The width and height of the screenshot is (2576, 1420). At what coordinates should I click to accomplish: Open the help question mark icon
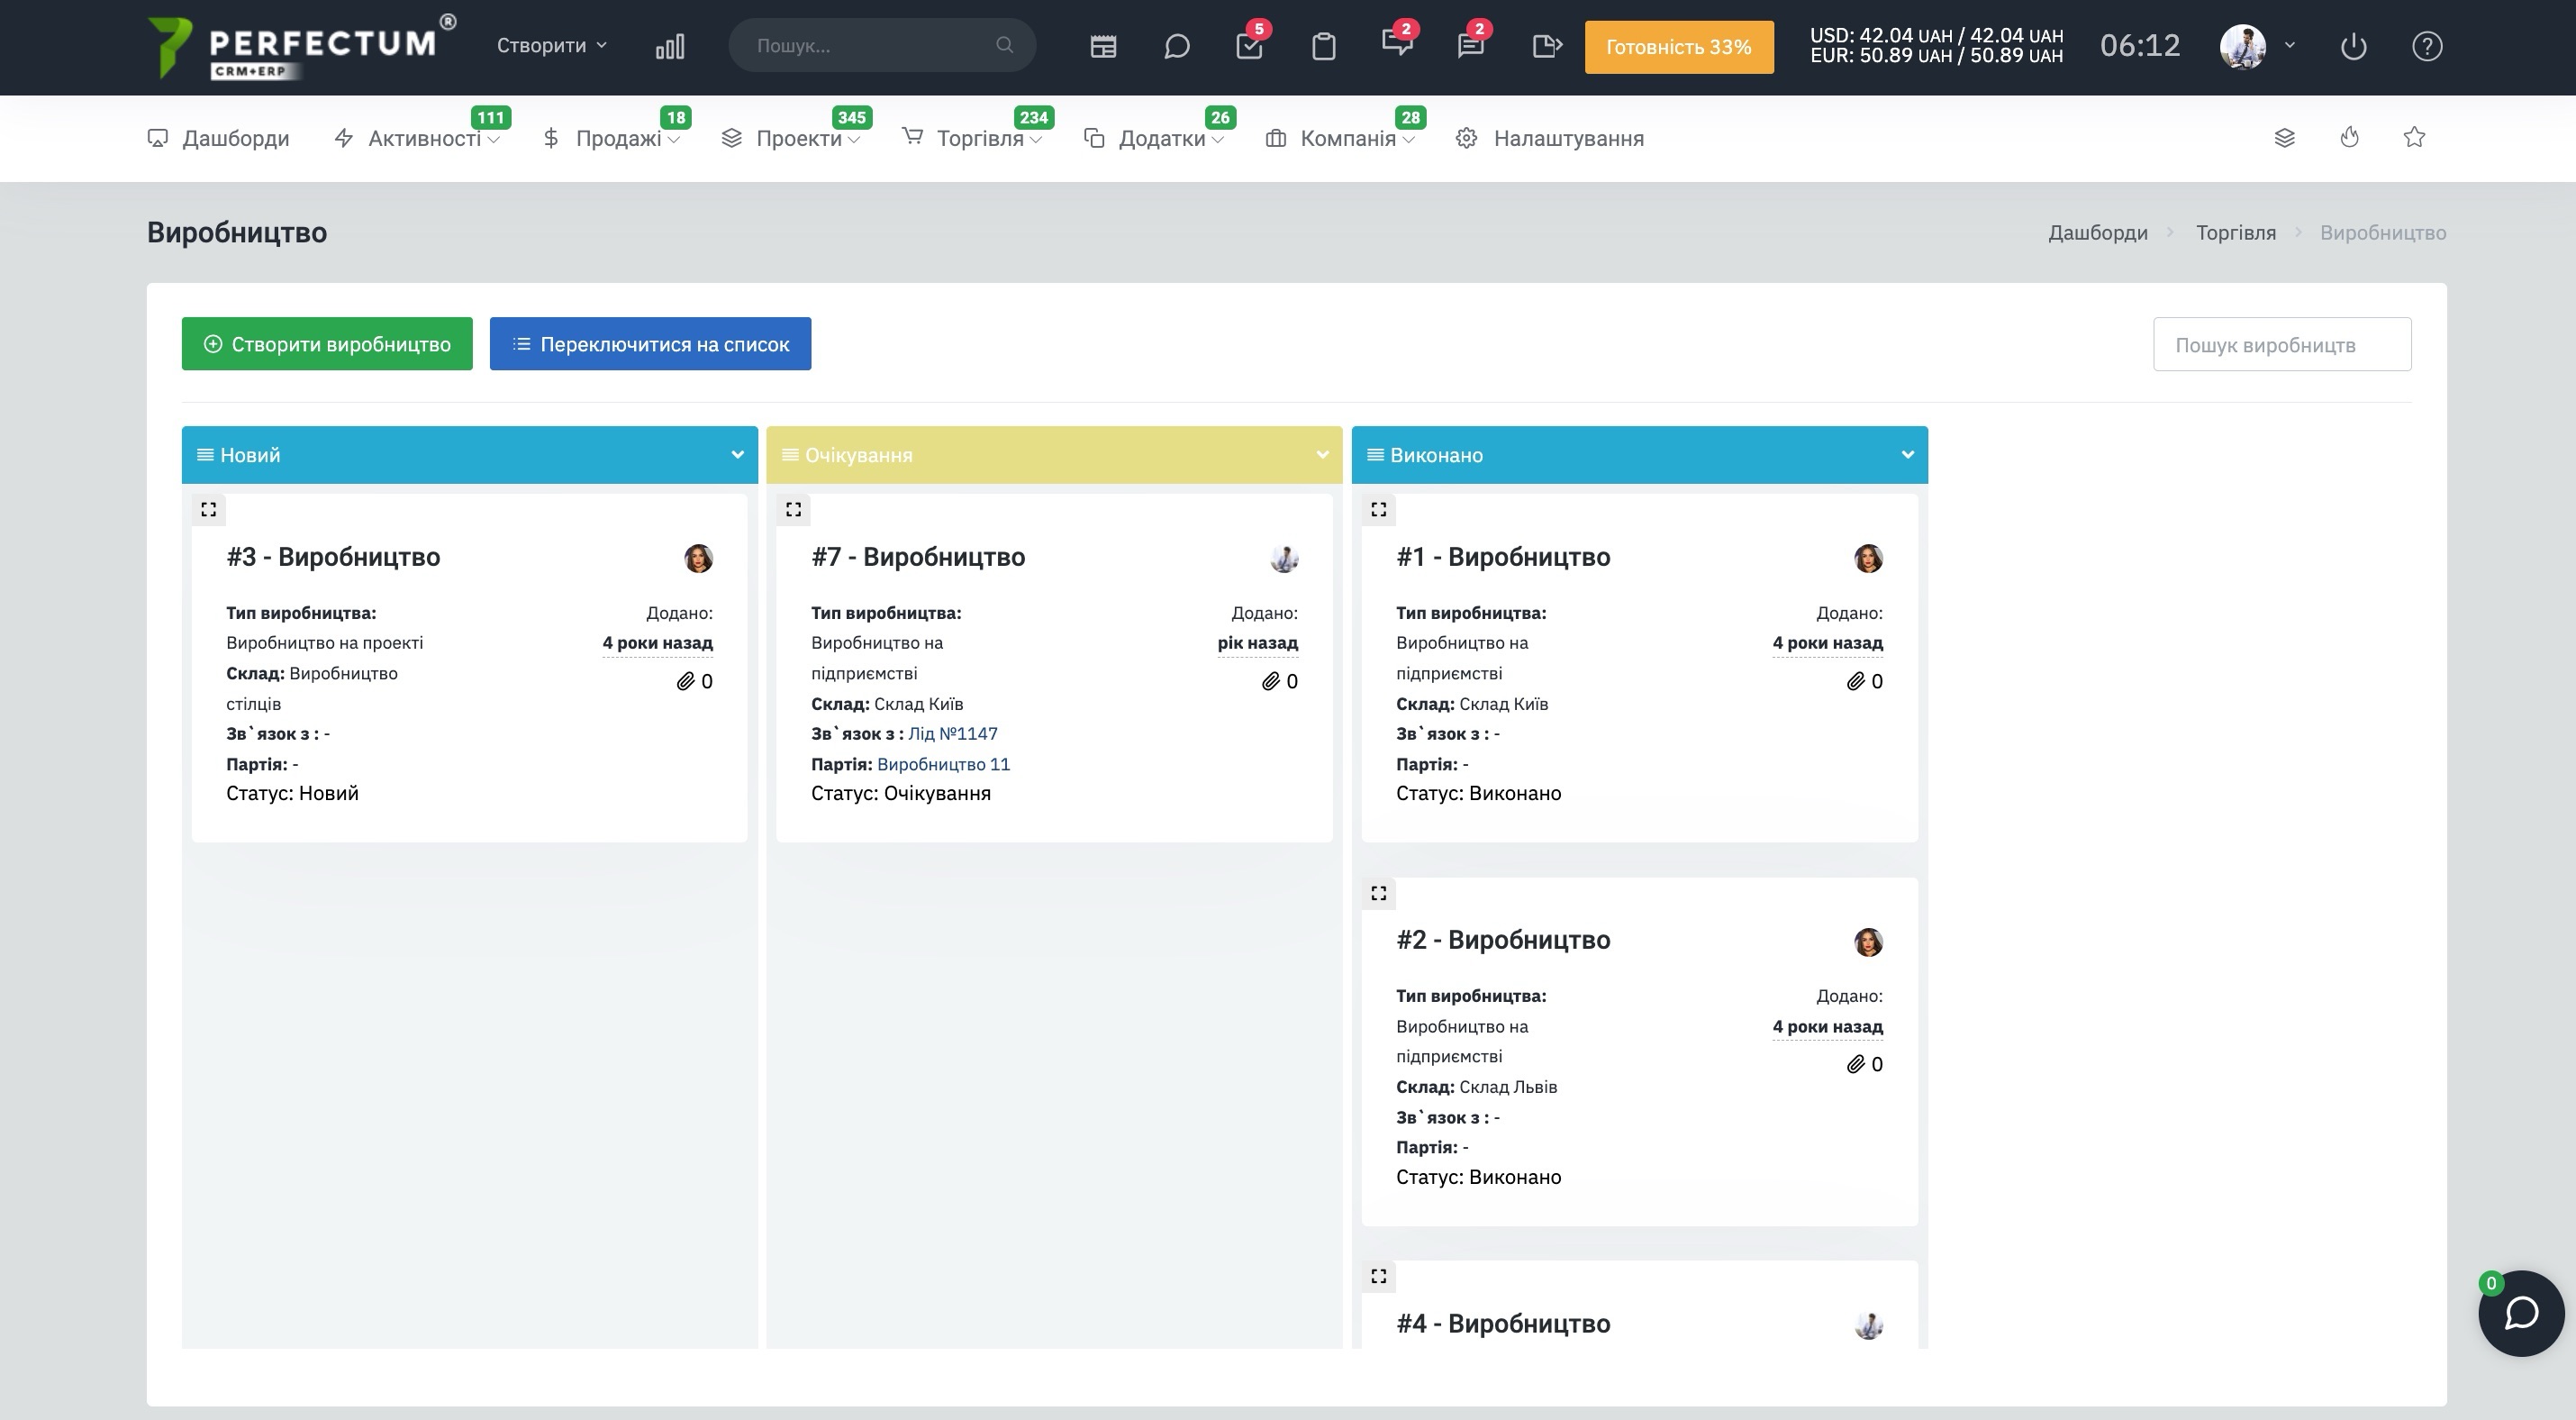tap(2427, 46)
